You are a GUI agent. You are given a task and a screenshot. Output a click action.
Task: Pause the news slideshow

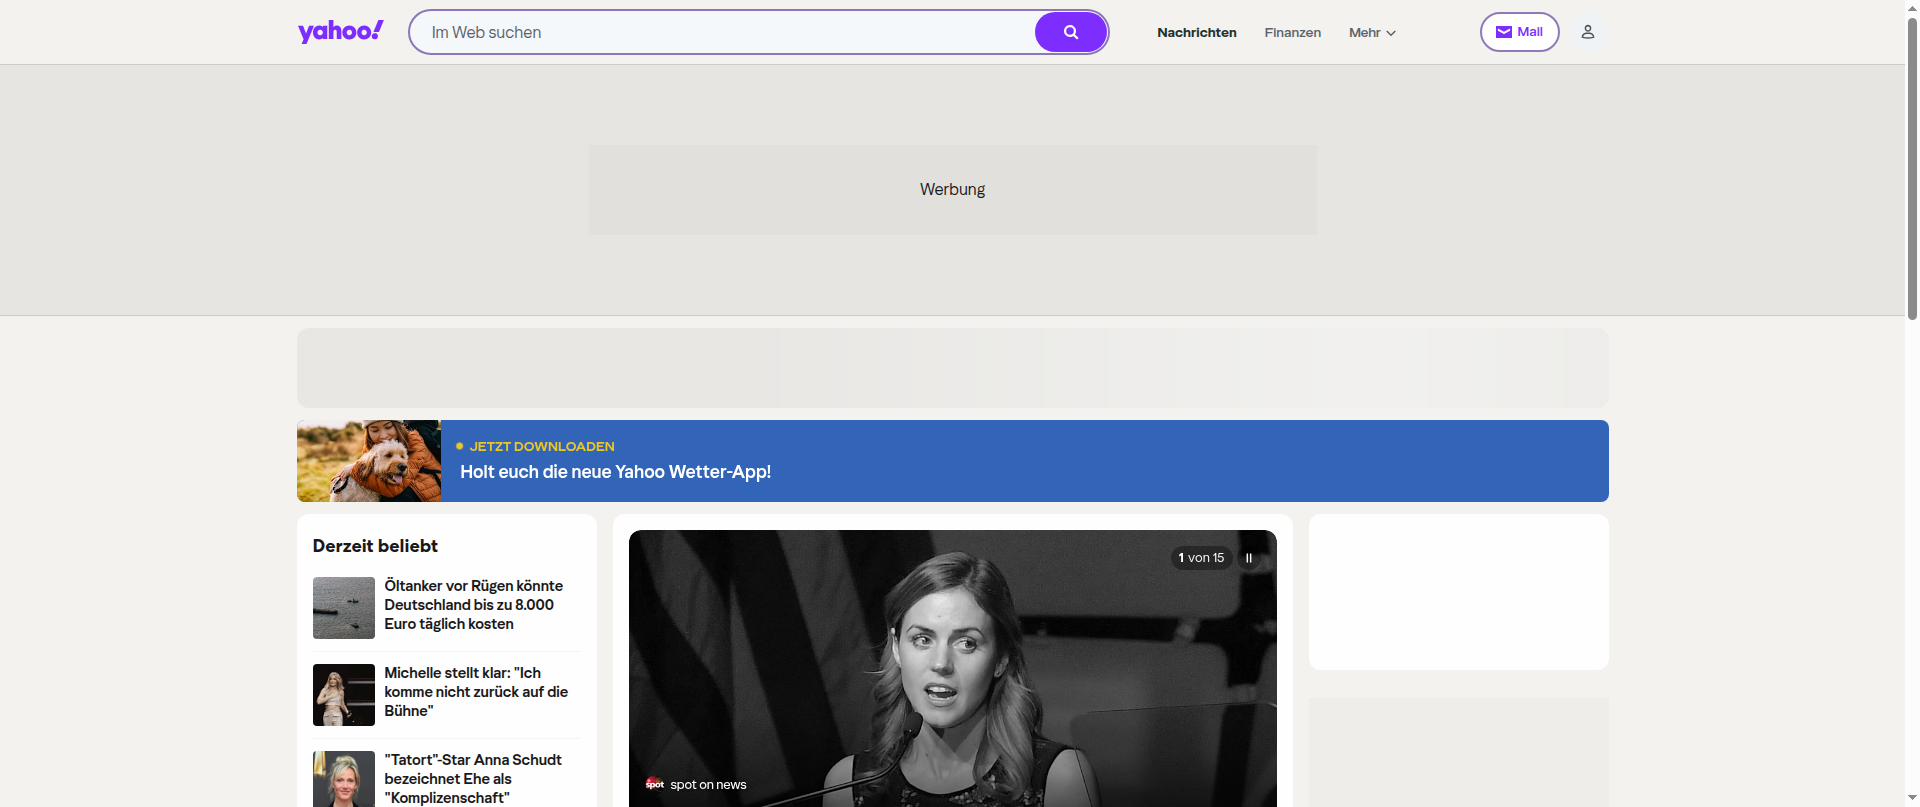pos(1248,558)
